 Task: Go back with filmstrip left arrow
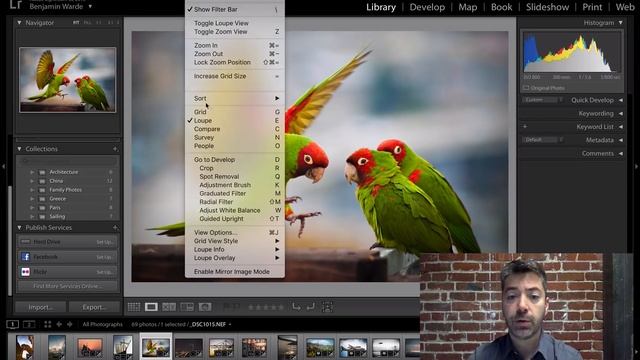pyautogui.click(x=59, y=324)
